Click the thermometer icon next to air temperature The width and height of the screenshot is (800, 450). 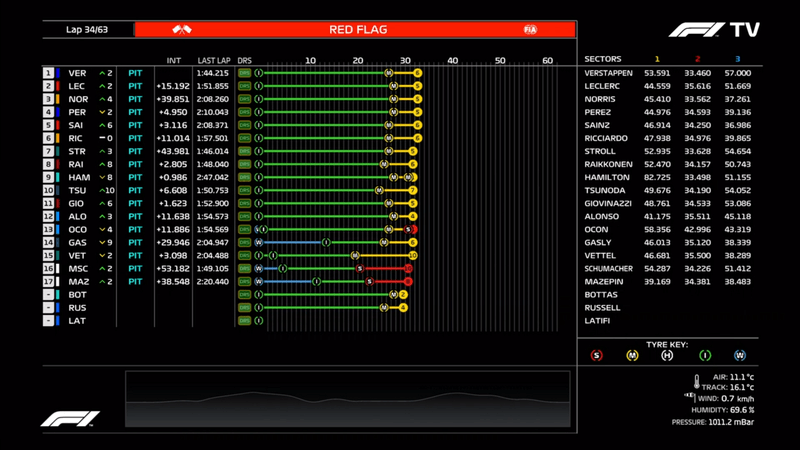[x=696, y=382]
